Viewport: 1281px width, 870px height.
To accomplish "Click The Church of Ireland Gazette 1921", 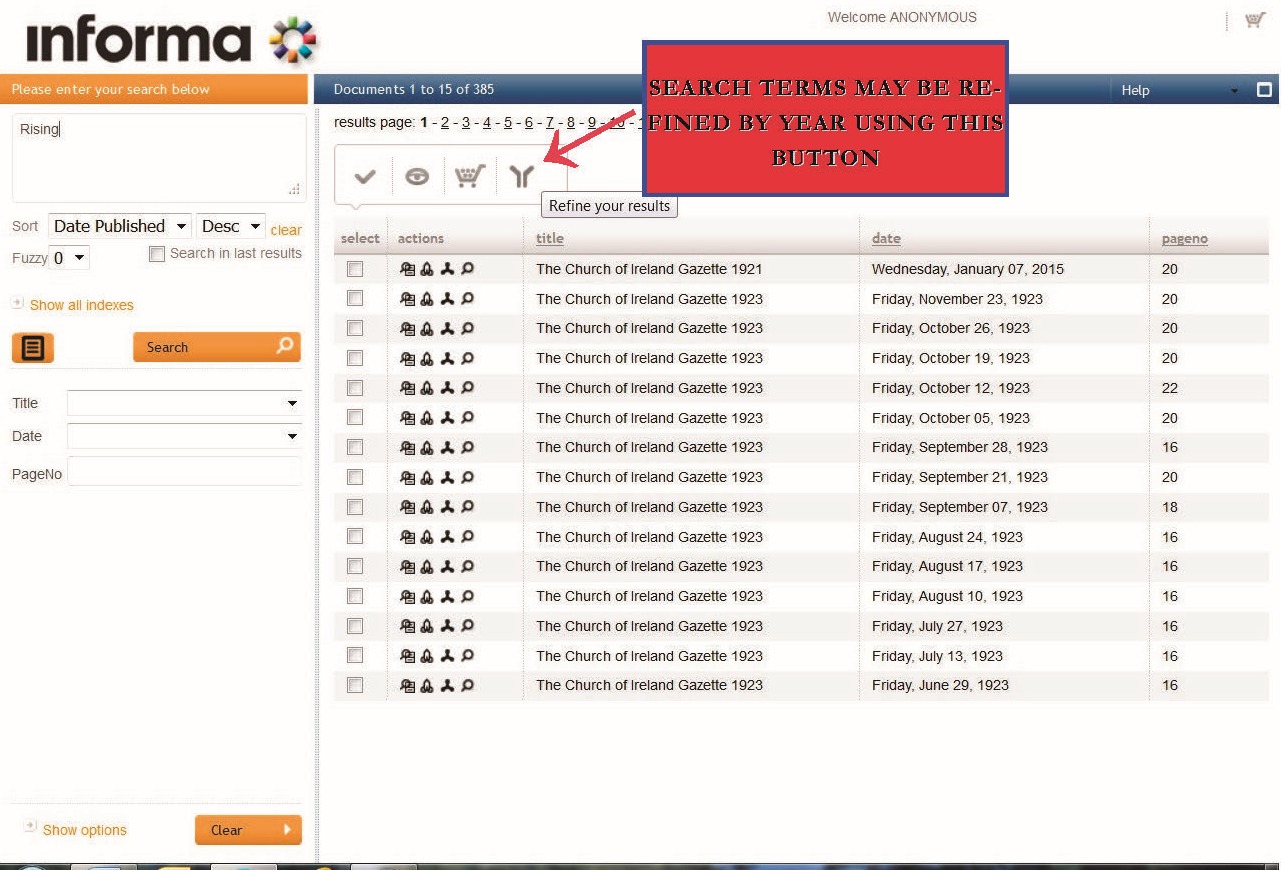I will [x=649, y=269].
